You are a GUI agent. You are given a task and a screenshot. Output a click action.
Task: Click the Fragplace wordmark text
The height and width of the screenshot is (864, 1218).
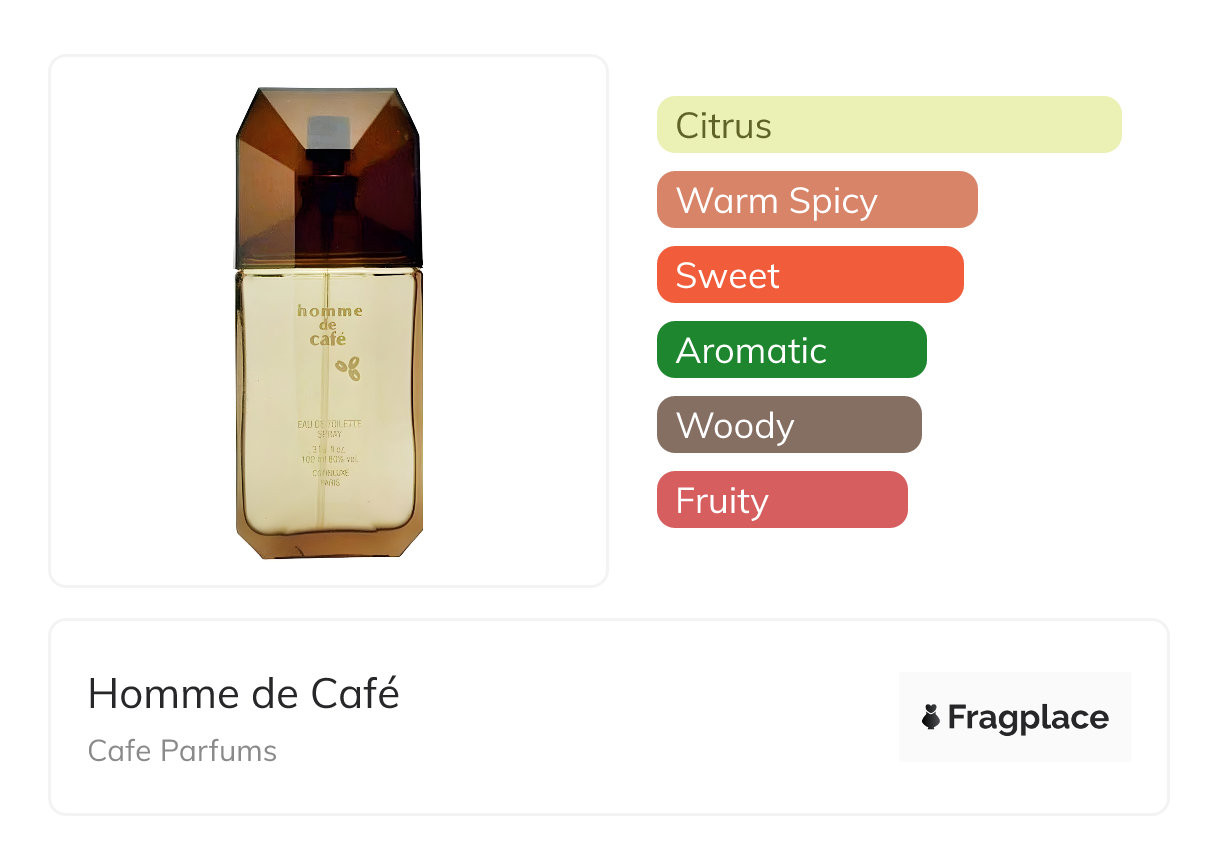1027,718
